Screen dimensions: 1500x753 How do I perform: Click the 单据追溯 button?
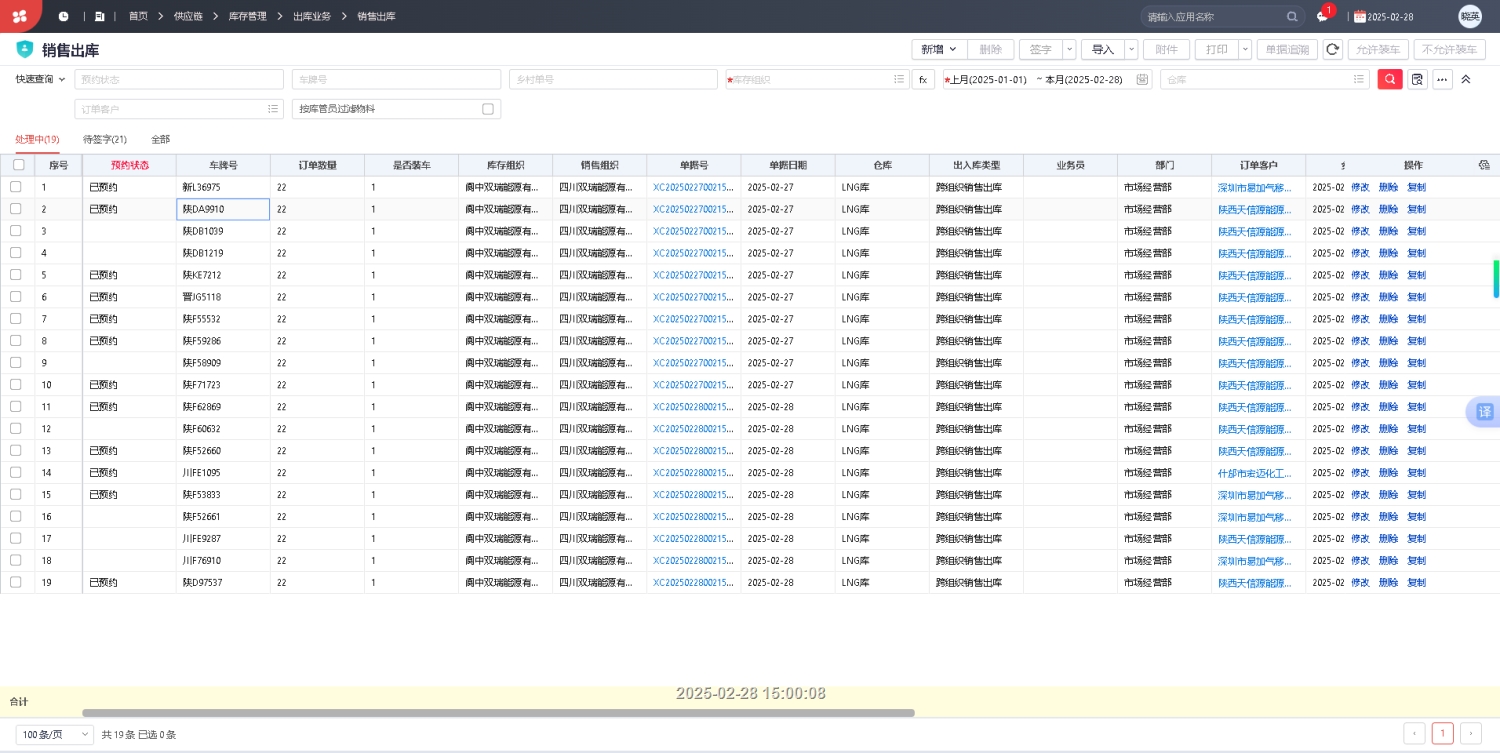1287,49
